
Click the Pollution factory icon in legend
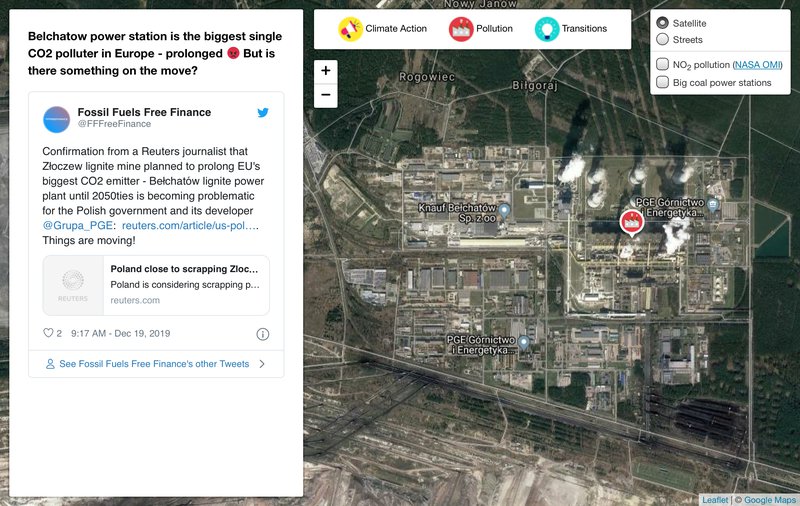pos(461,29)
